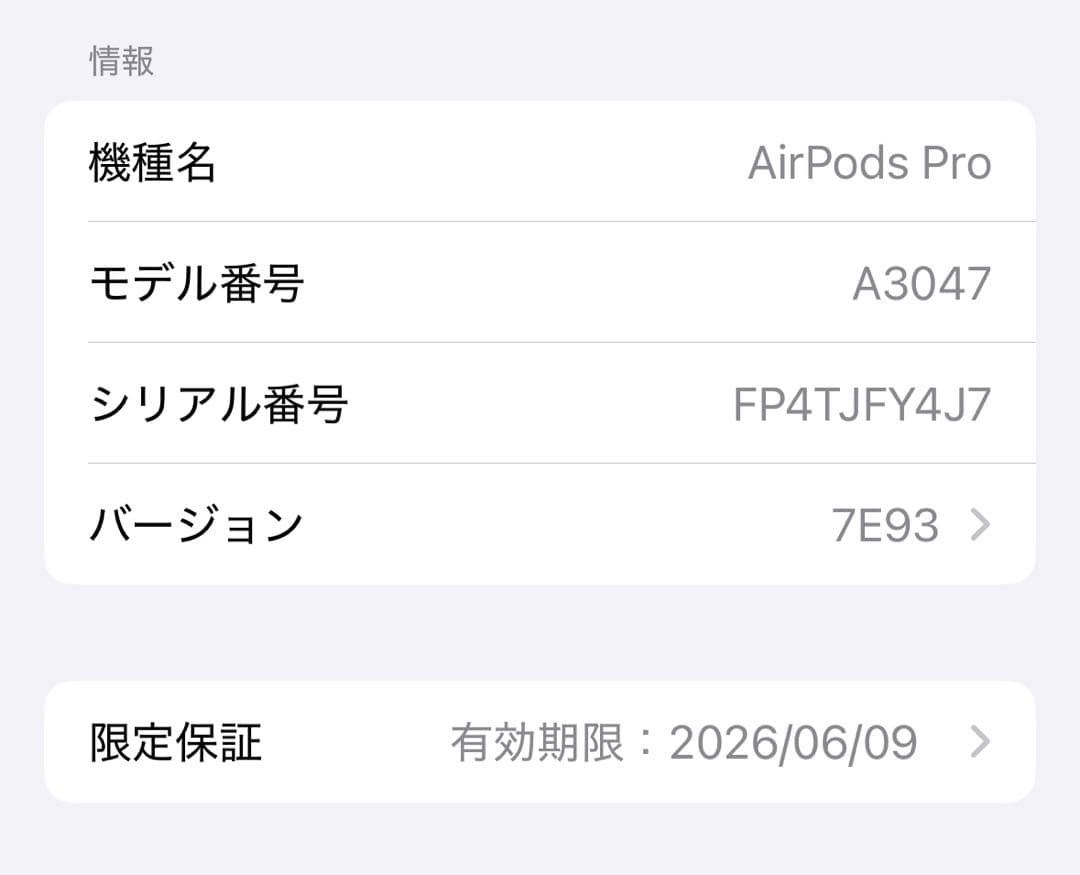The image size is (1080, 875).
Task: Open the バージョン row
Action: click(540, 523)
